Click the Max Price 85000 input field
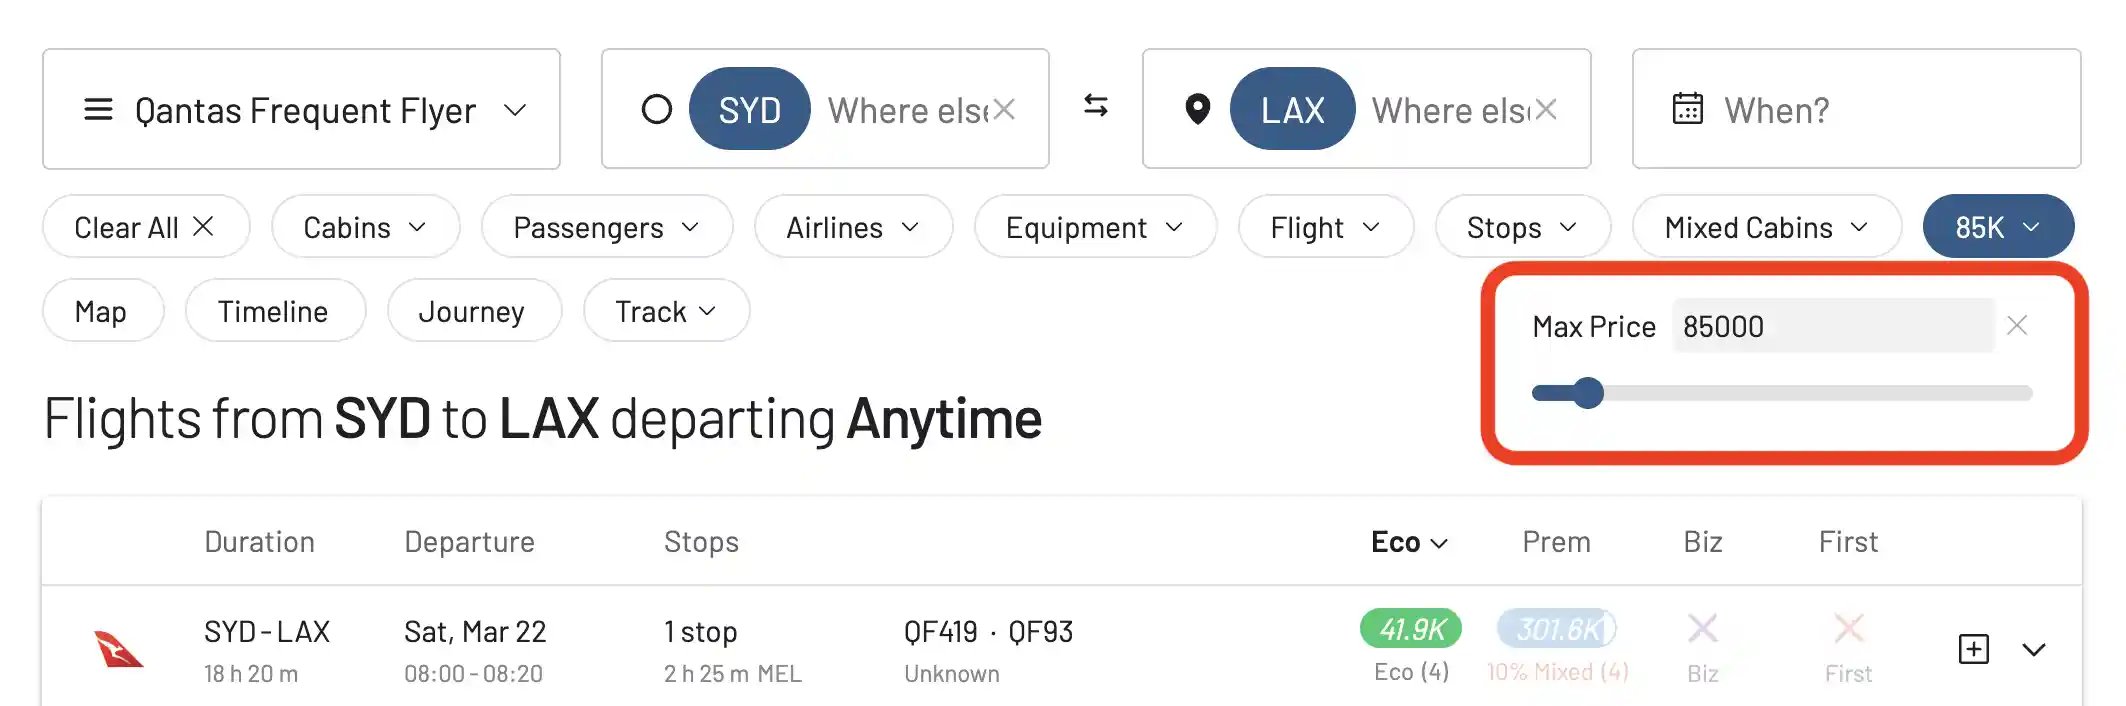Viewport: 2126px width, 706px height. click(x=1833, y=326)
